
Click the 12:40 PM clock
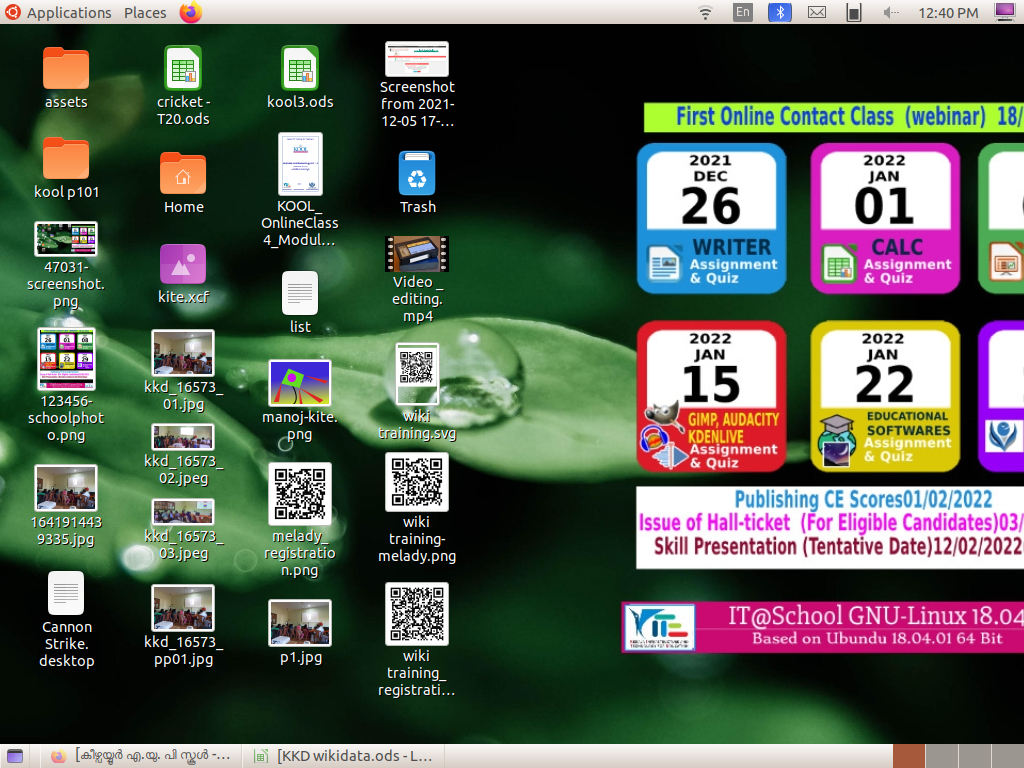click(x=948, y=12)
